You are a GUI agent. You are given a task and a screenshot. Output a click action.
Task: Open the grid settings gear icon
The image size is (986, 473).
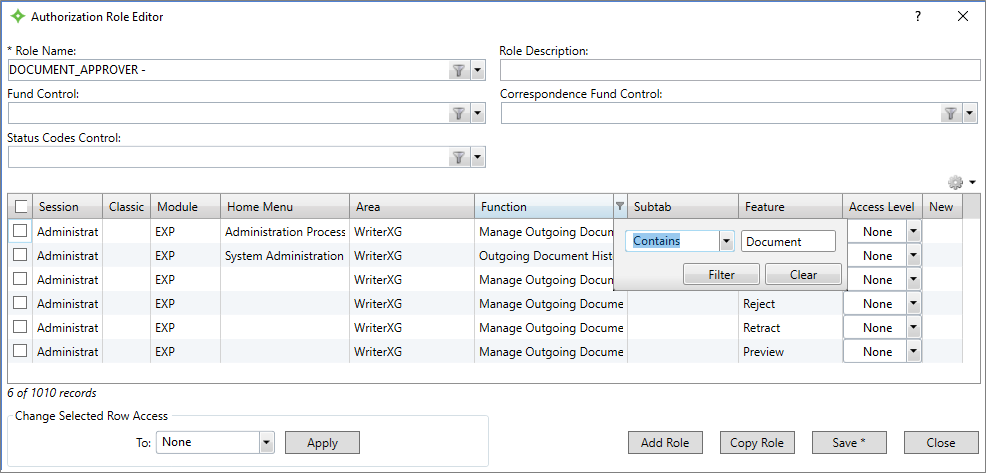click(956, 183)
